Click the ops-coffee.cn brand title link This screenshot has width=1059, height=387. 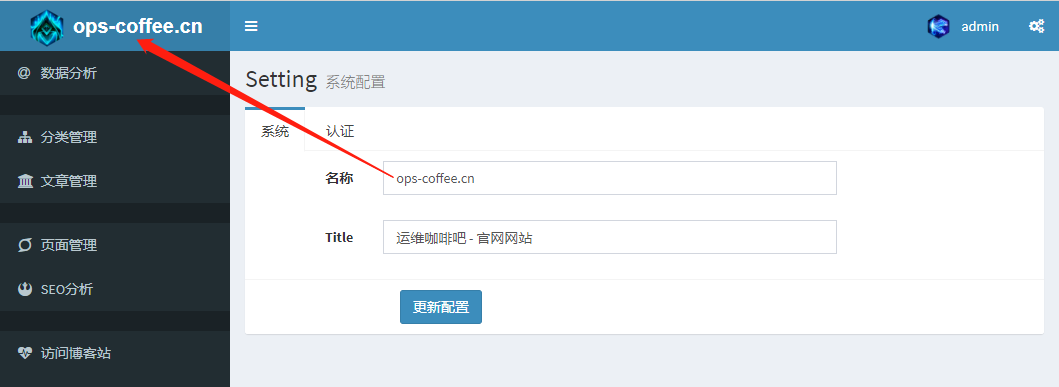pos(138,27)
